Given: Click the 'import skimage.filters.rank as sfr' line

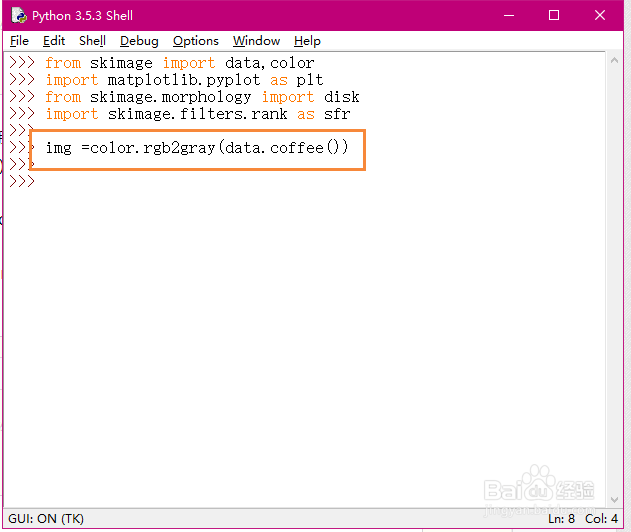Looking at the screenshot, I should coord(198,114).
